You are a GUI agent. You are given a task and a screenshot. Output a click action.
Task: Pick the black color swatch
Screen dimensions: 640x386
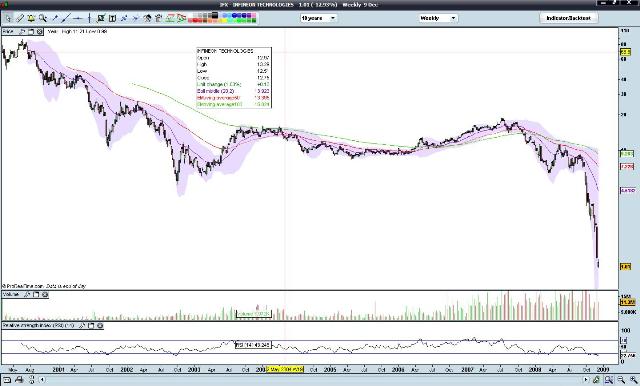[x=215, y=16]
